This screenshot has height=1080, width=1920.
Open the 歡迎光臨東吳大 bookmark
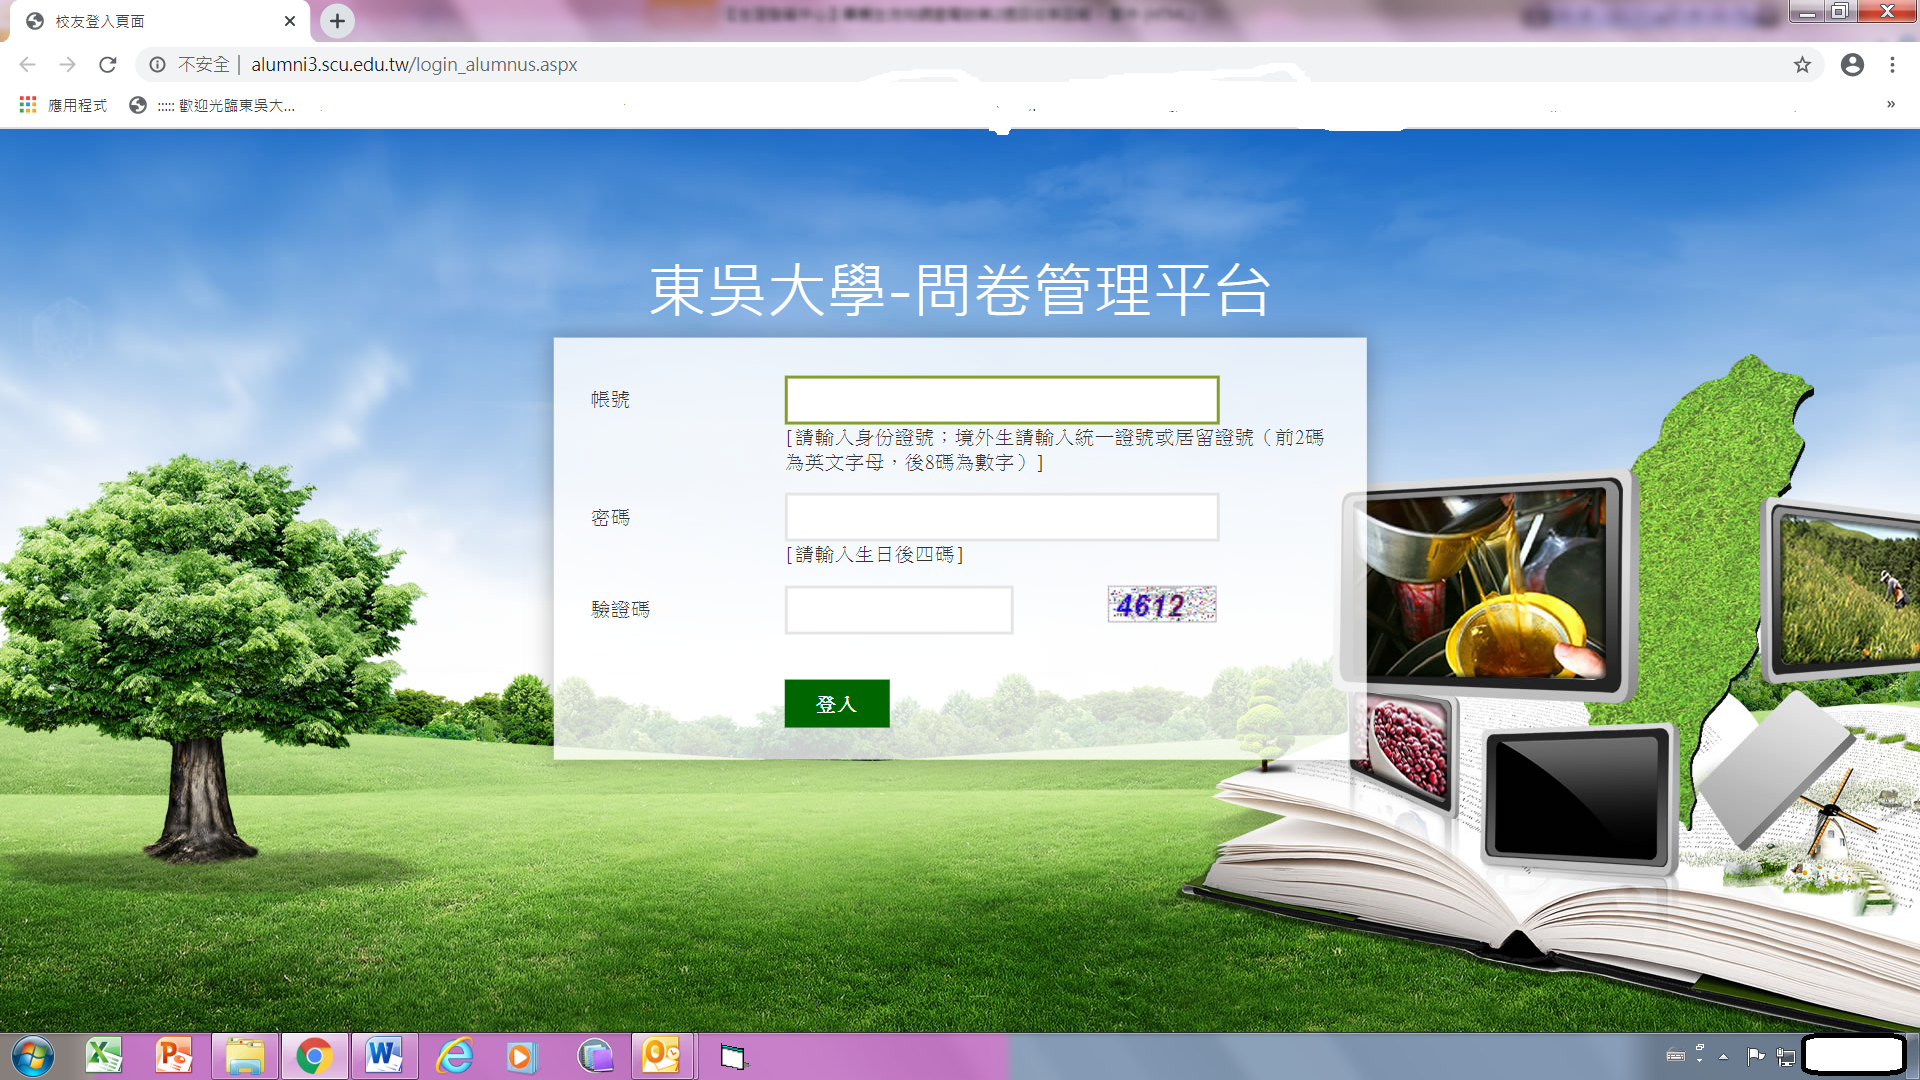pyautogui.click(x=212, y=105)
